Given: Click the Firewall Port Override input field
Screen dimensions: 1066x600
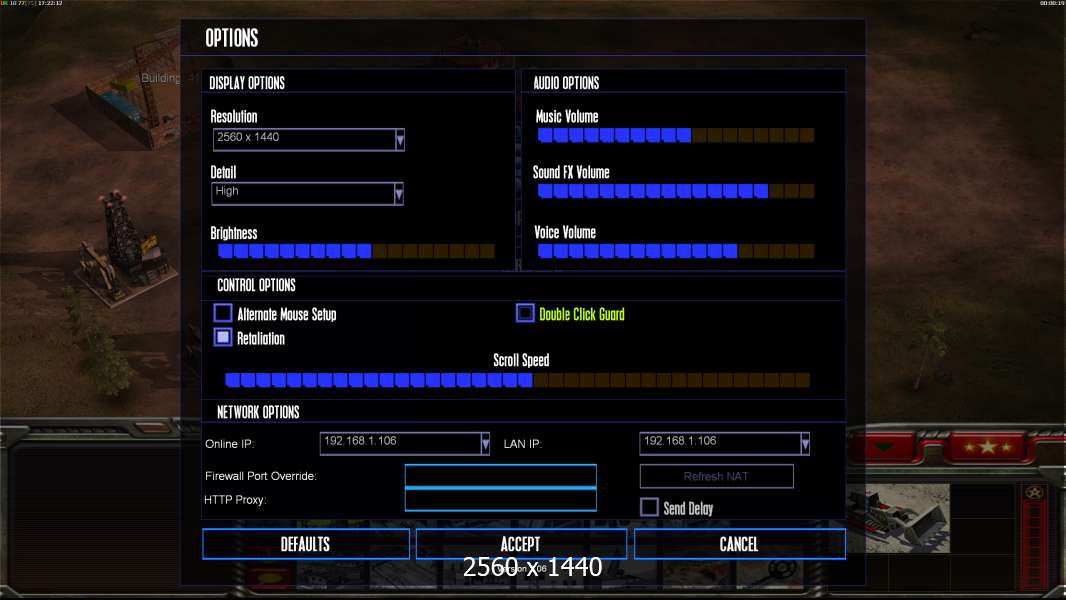Looking at the screenshot, I should tap(500, 476).
